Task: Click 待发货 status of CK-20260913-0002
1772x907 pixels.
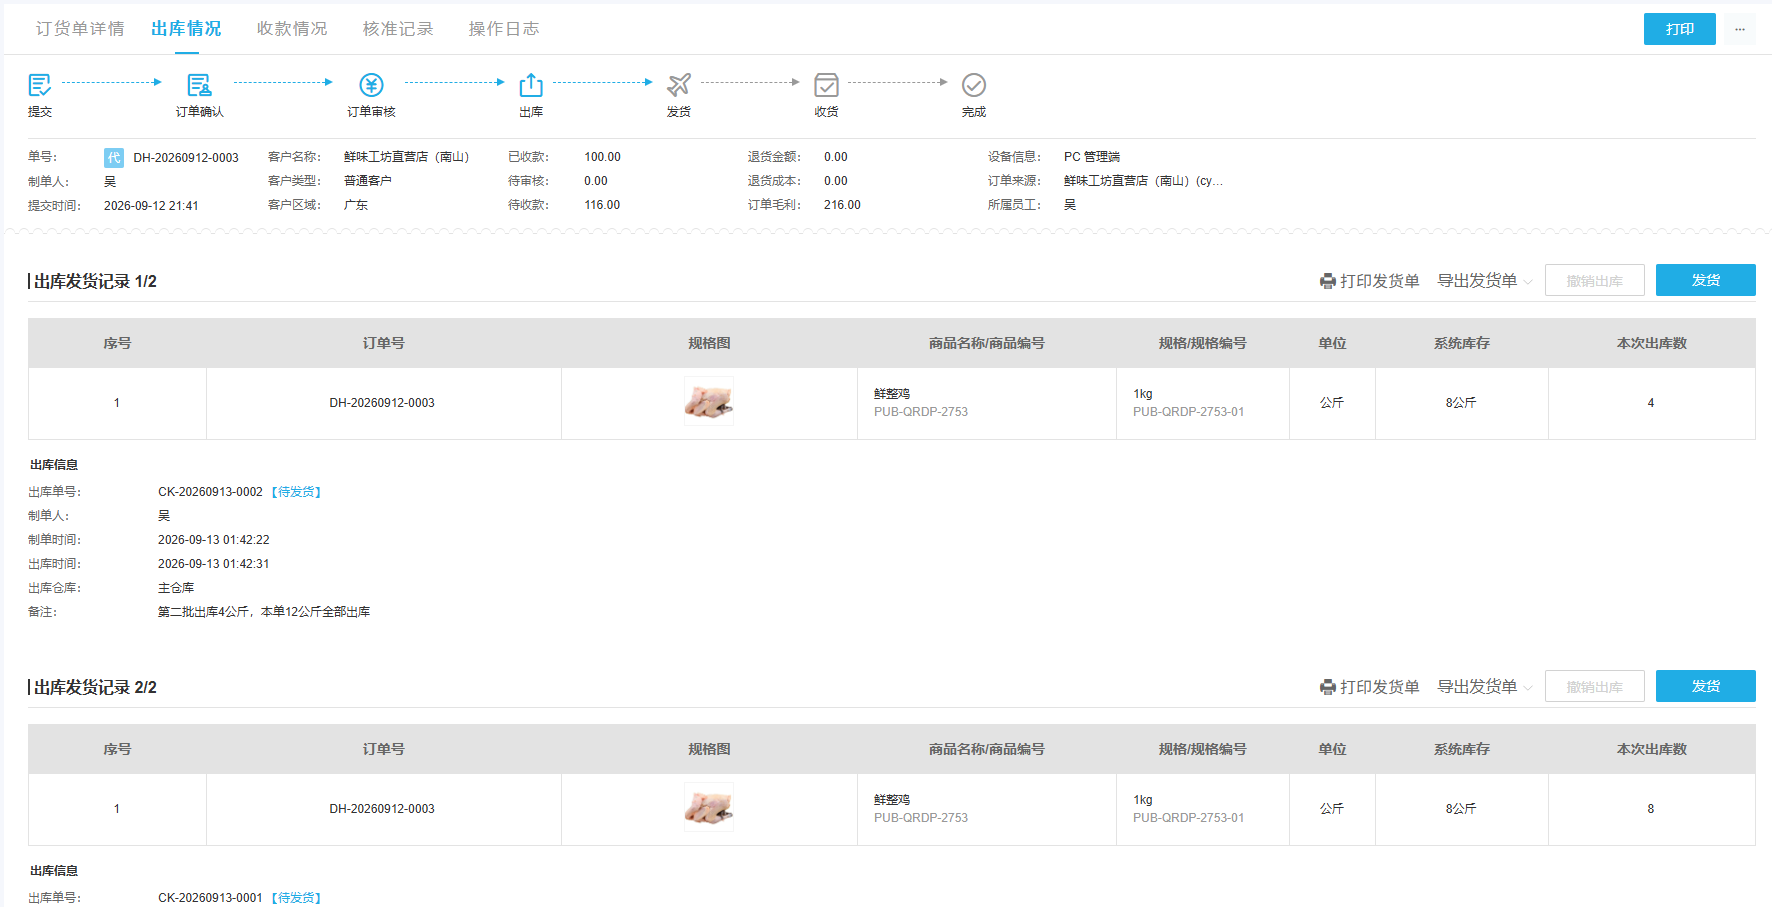Action: tap(298, 492)
